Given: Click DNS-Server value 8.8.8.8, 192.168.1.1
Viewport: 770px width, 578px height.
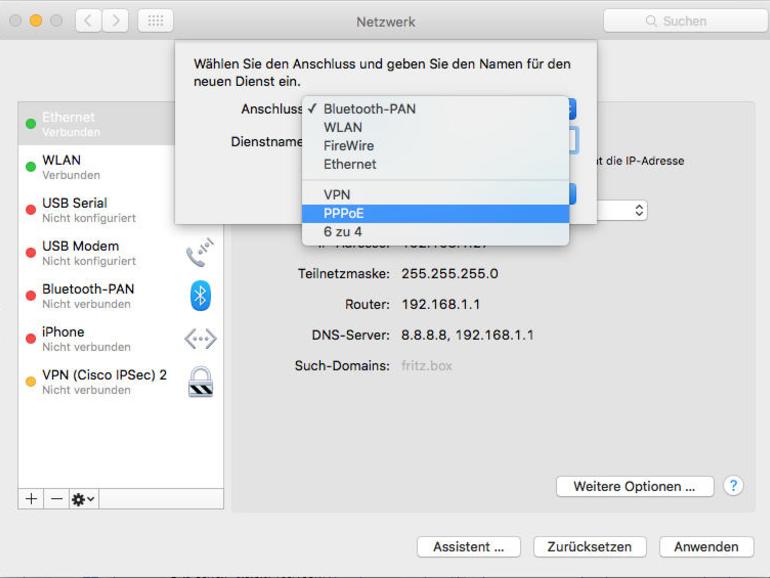Looking at the screenshot, I should 468,335.
